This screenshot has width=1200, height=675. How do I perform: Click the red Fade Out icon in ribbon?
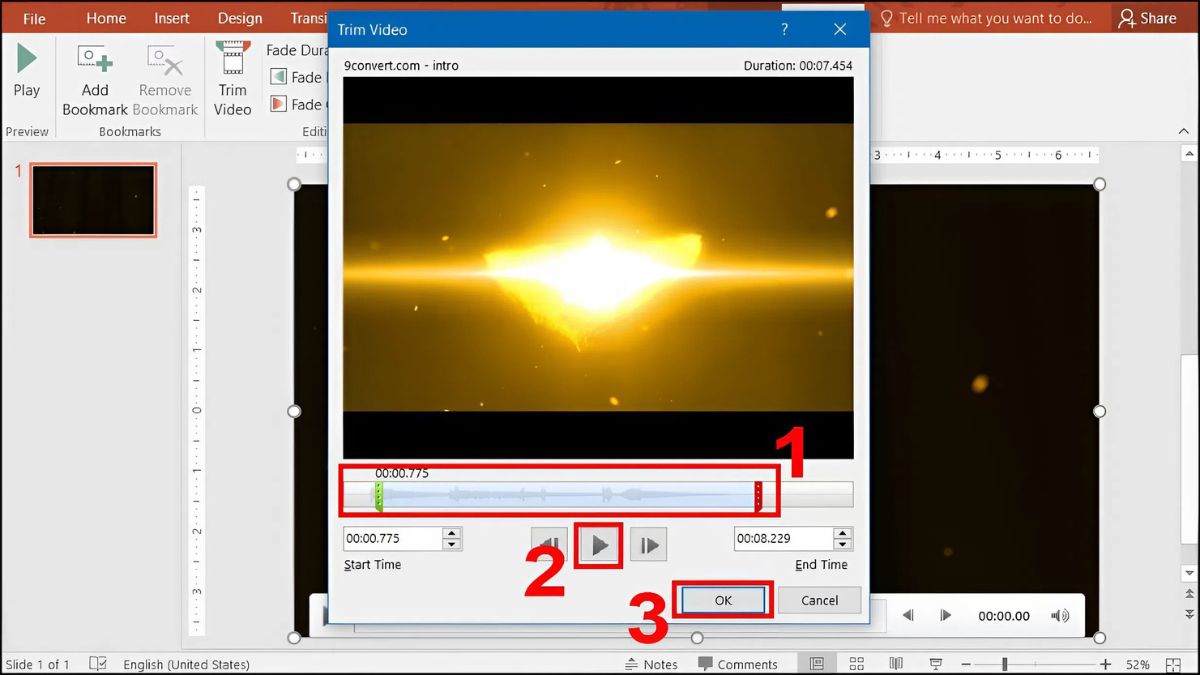point(279,104)
